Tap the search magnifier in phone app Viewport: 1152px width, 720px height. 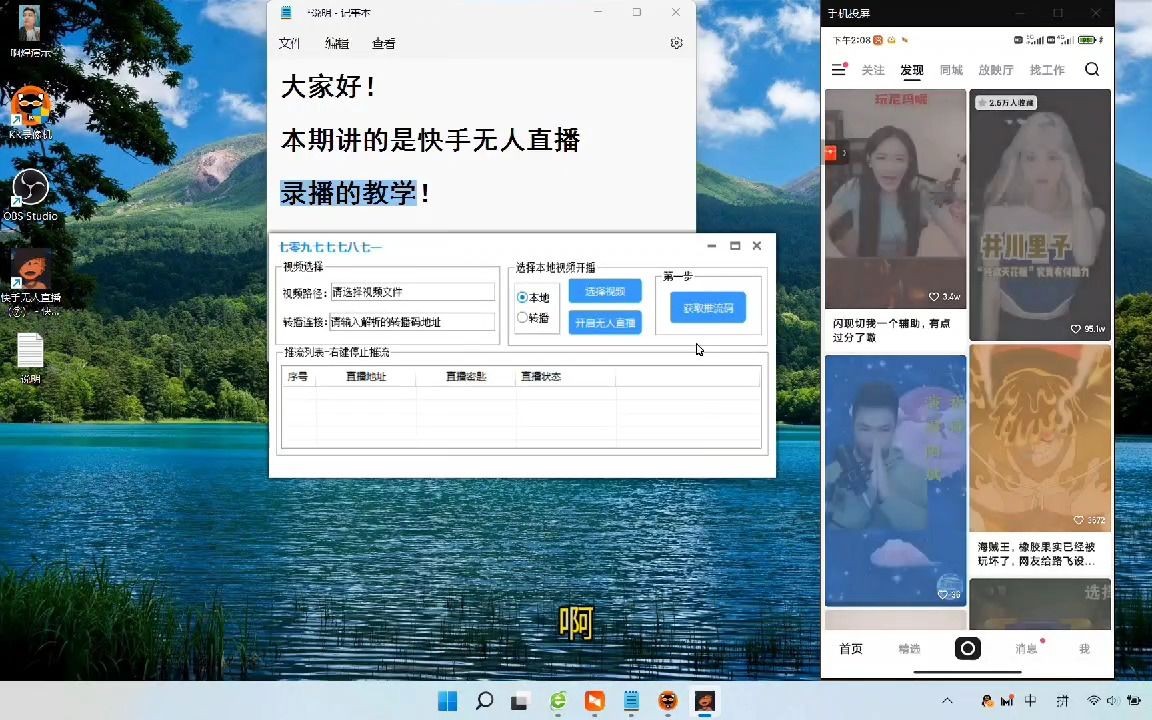point(1092,69)
